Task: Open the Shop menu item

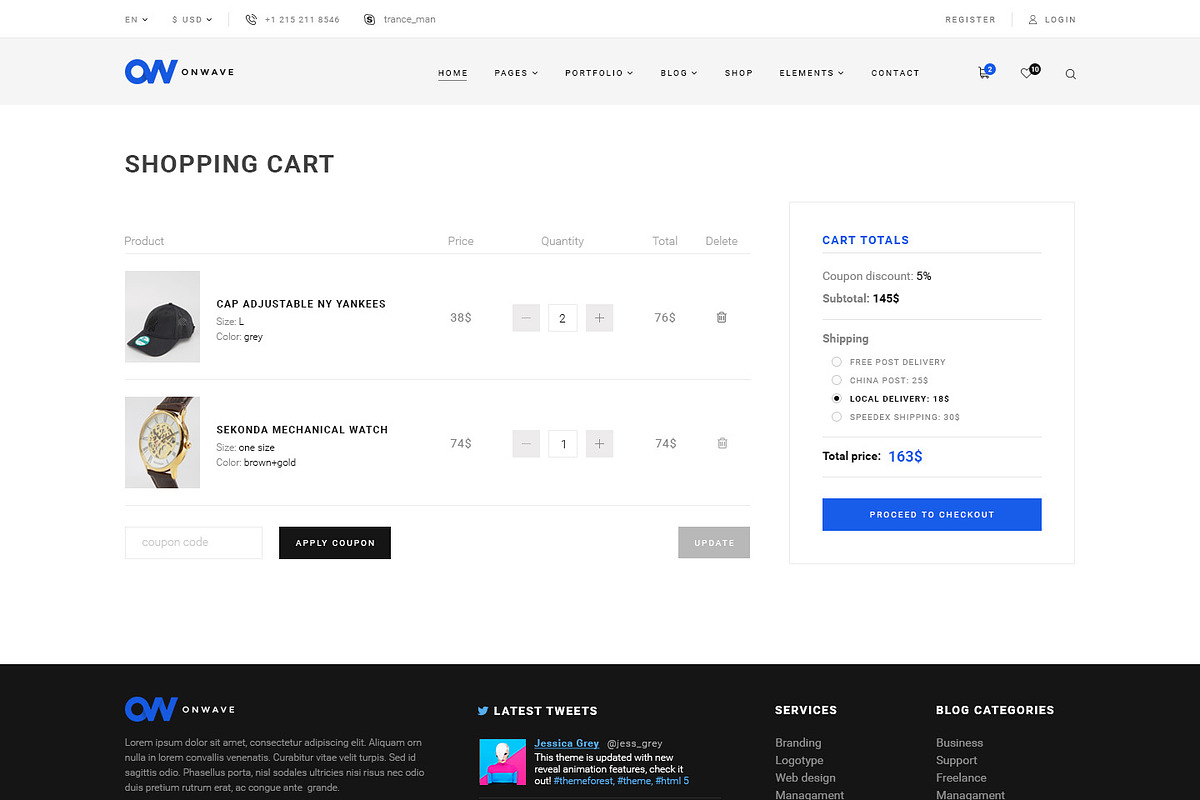Action: pyautogui.click(x=739, y=73)
